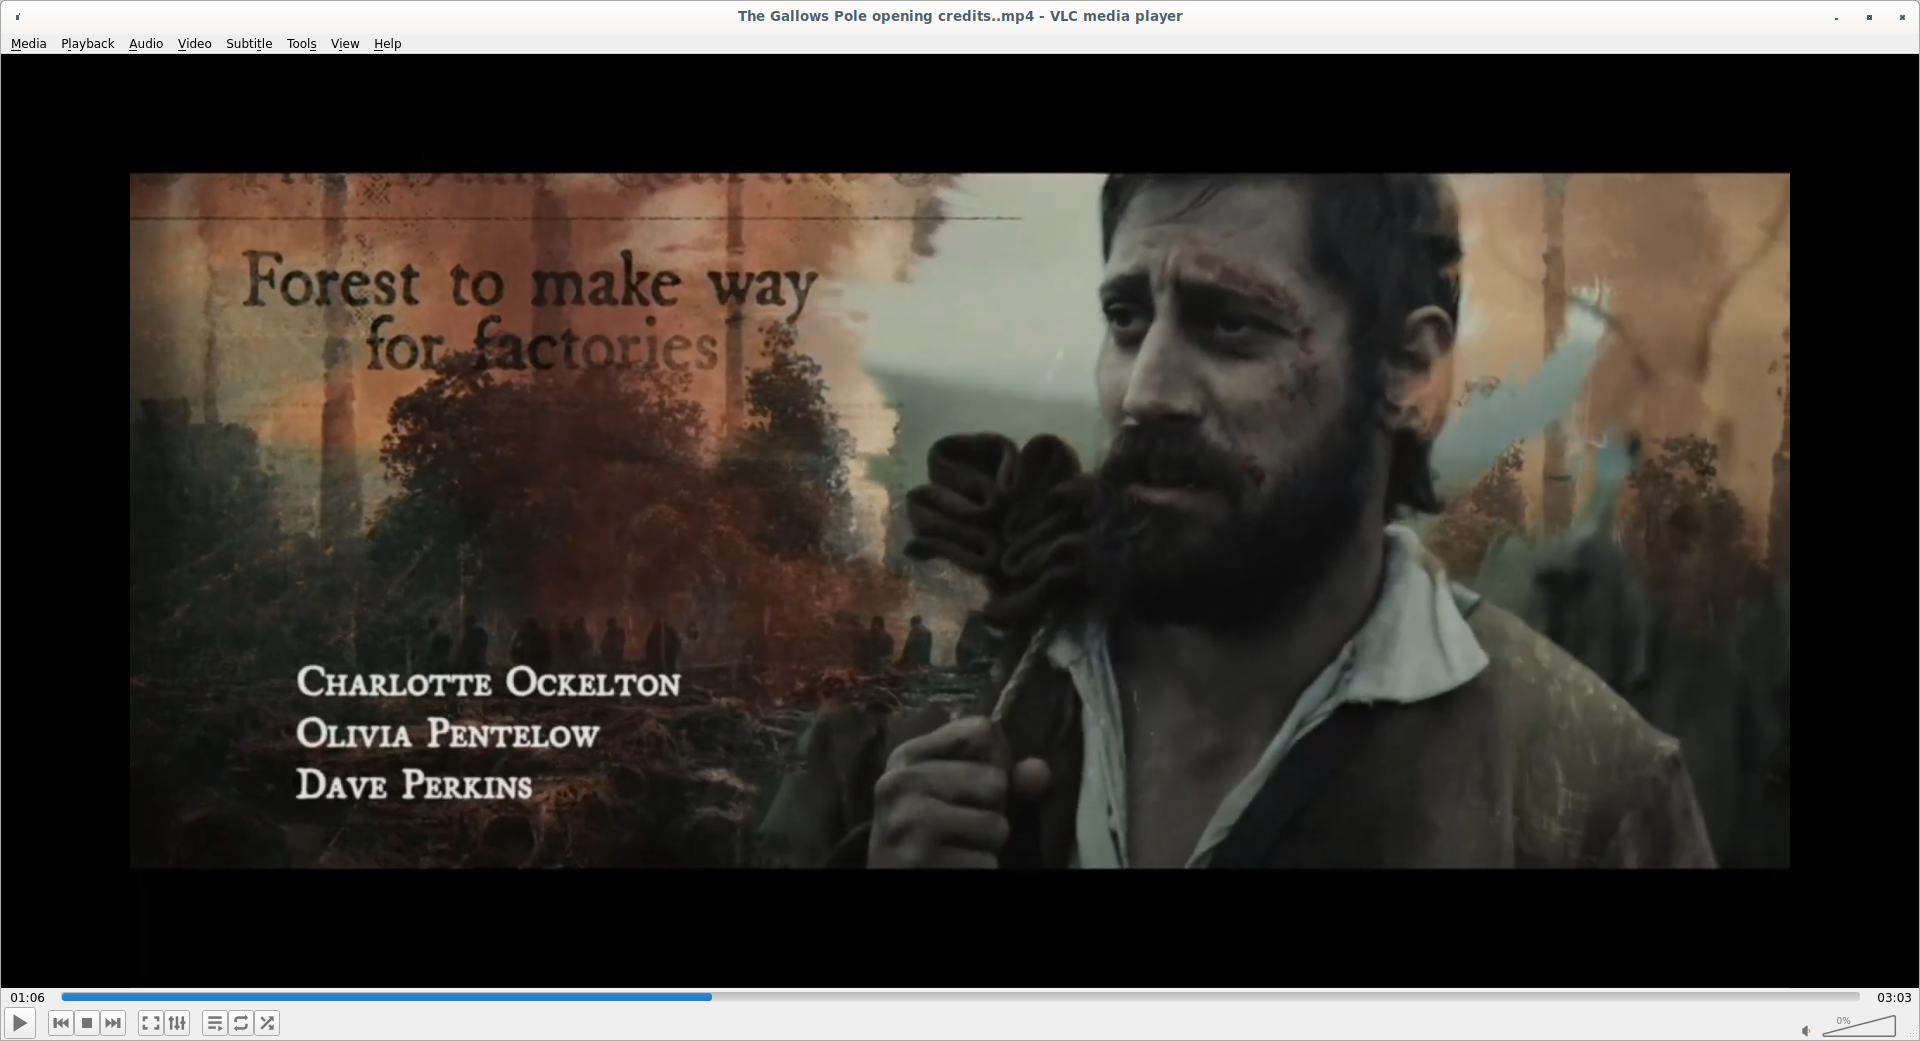Toggle total duration 03:03 label
This screenshot has width=1920, height=1041.
[x=1894, y=997]
